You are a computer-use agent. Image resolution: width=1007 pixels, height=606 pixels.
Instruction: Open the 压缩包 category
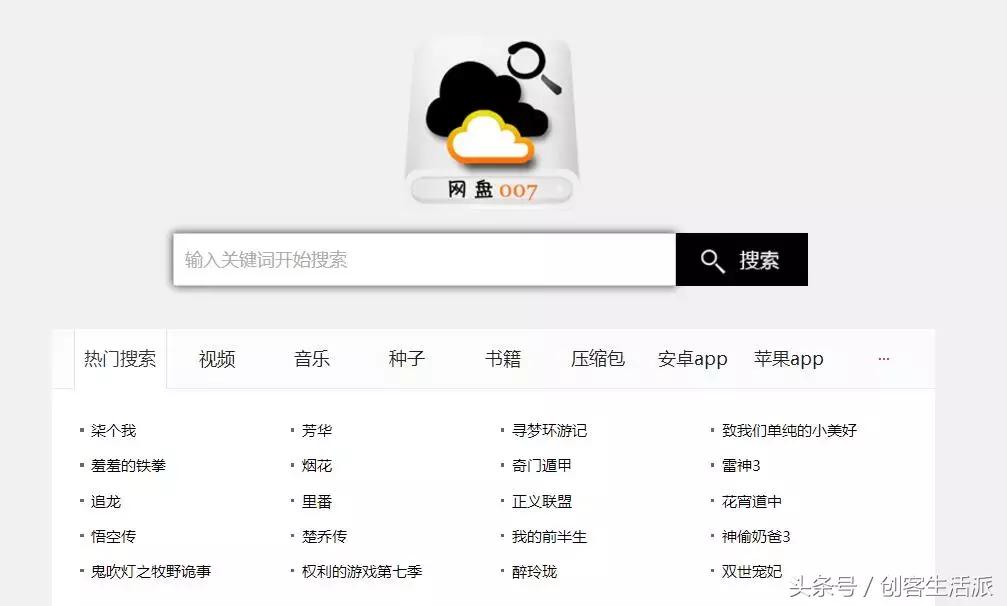click(598, 358)
